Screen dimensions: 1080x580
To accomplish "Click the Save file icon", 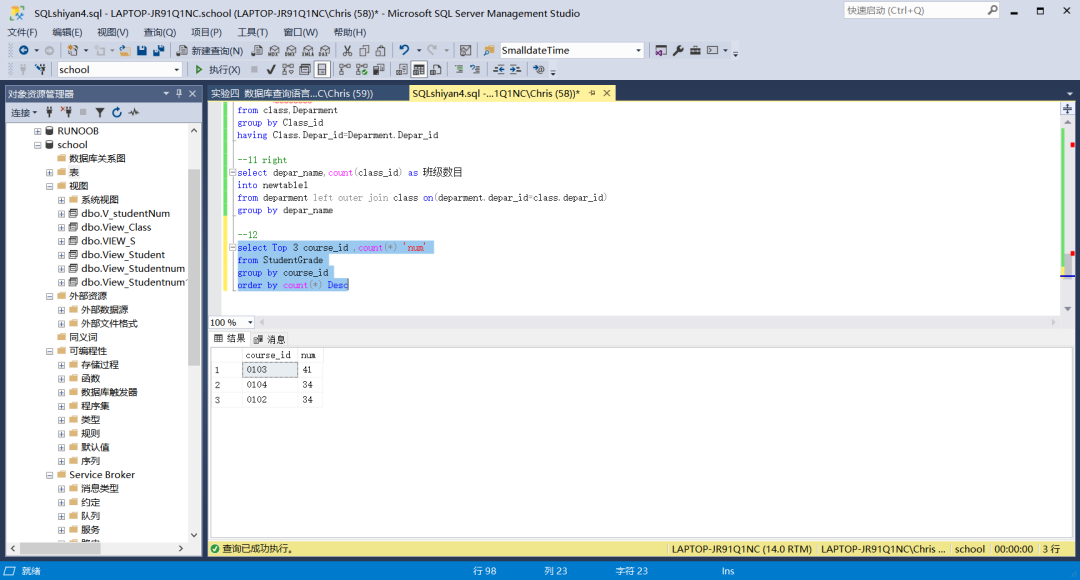I will coord(142,50).
